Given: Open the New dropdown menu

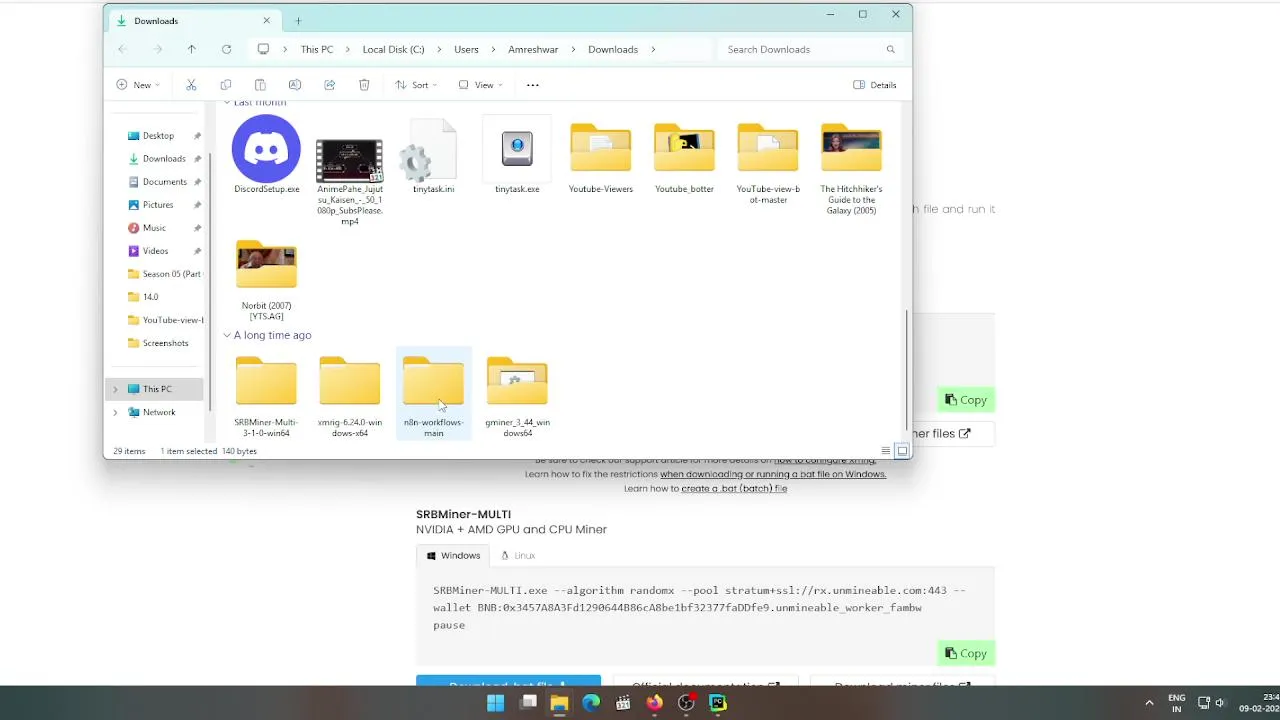Looking at the screenshot, I should (x=138, y=85).
